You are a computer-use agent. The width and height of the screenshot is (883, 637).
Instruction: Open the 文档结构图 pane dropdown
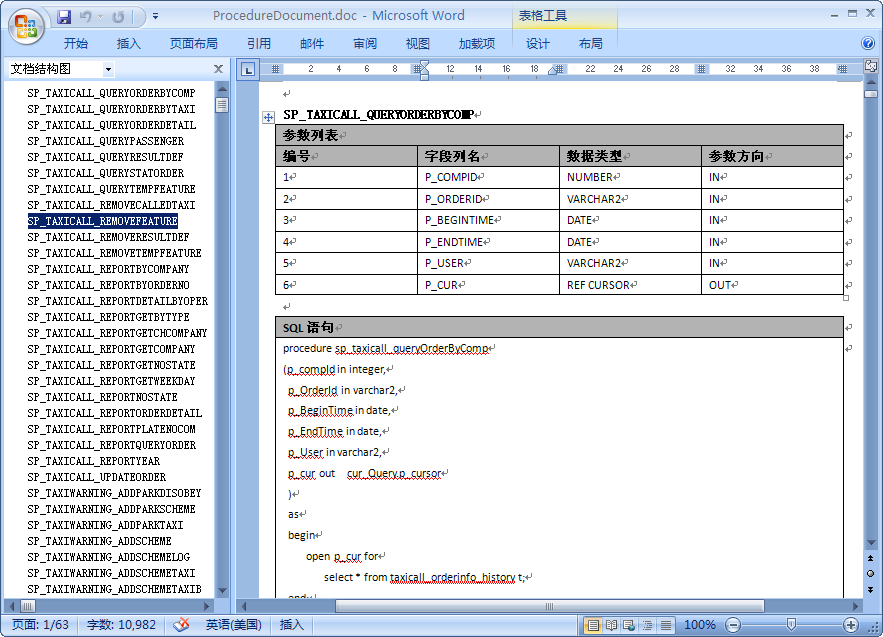click(108, 69)
